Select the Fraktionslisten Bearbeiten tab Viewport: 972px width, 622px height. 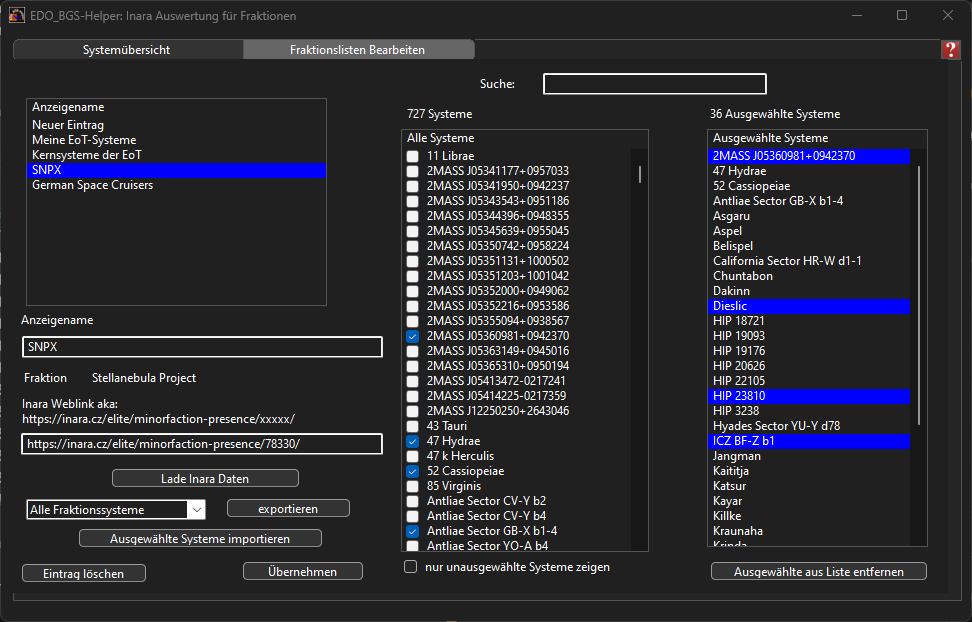pyautogui.click(x=357, y=50)
